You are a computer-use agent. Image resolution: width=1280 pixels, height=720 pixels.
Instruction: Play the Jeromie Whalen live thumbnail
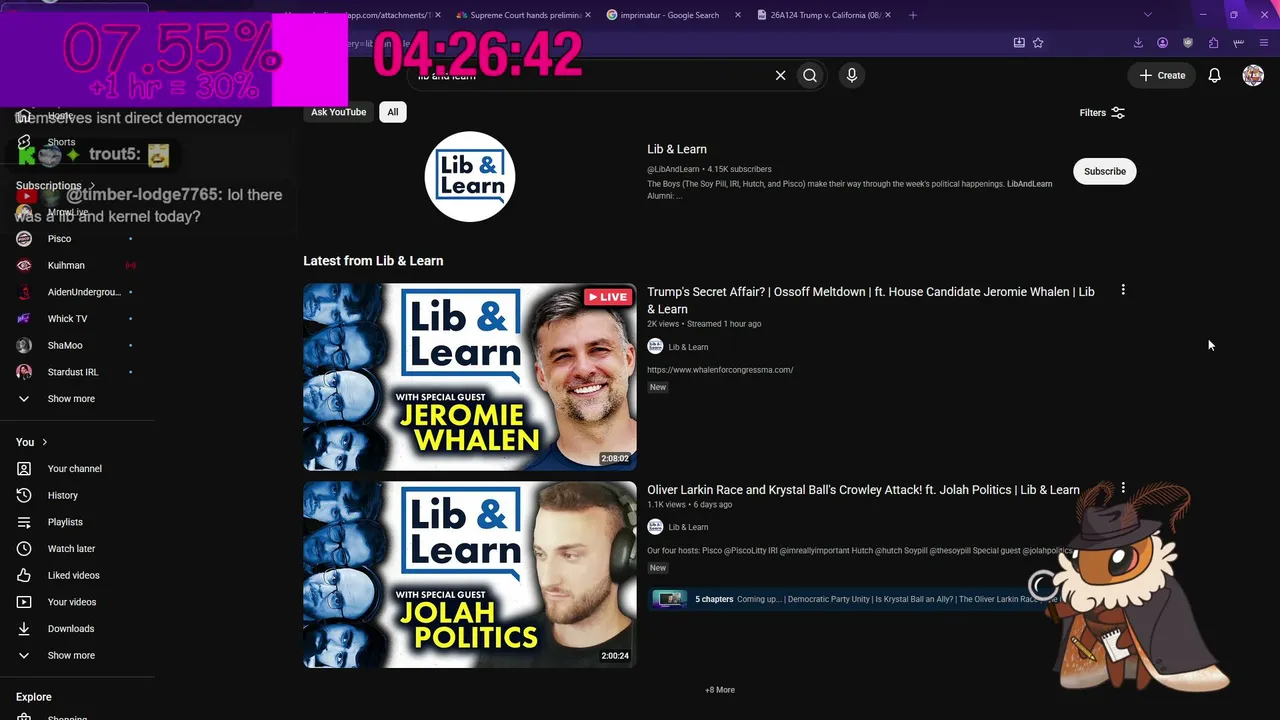pos(470,377)
